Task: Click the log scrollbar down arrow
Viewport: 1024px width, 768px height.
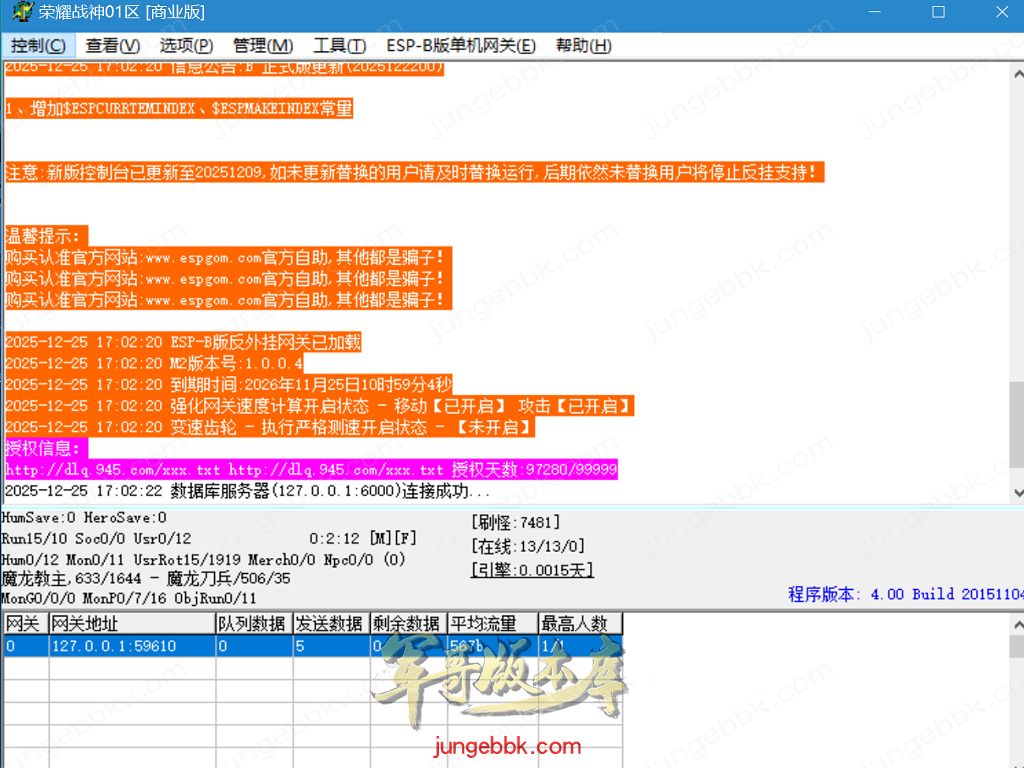Action: [x=1015, y=492]
